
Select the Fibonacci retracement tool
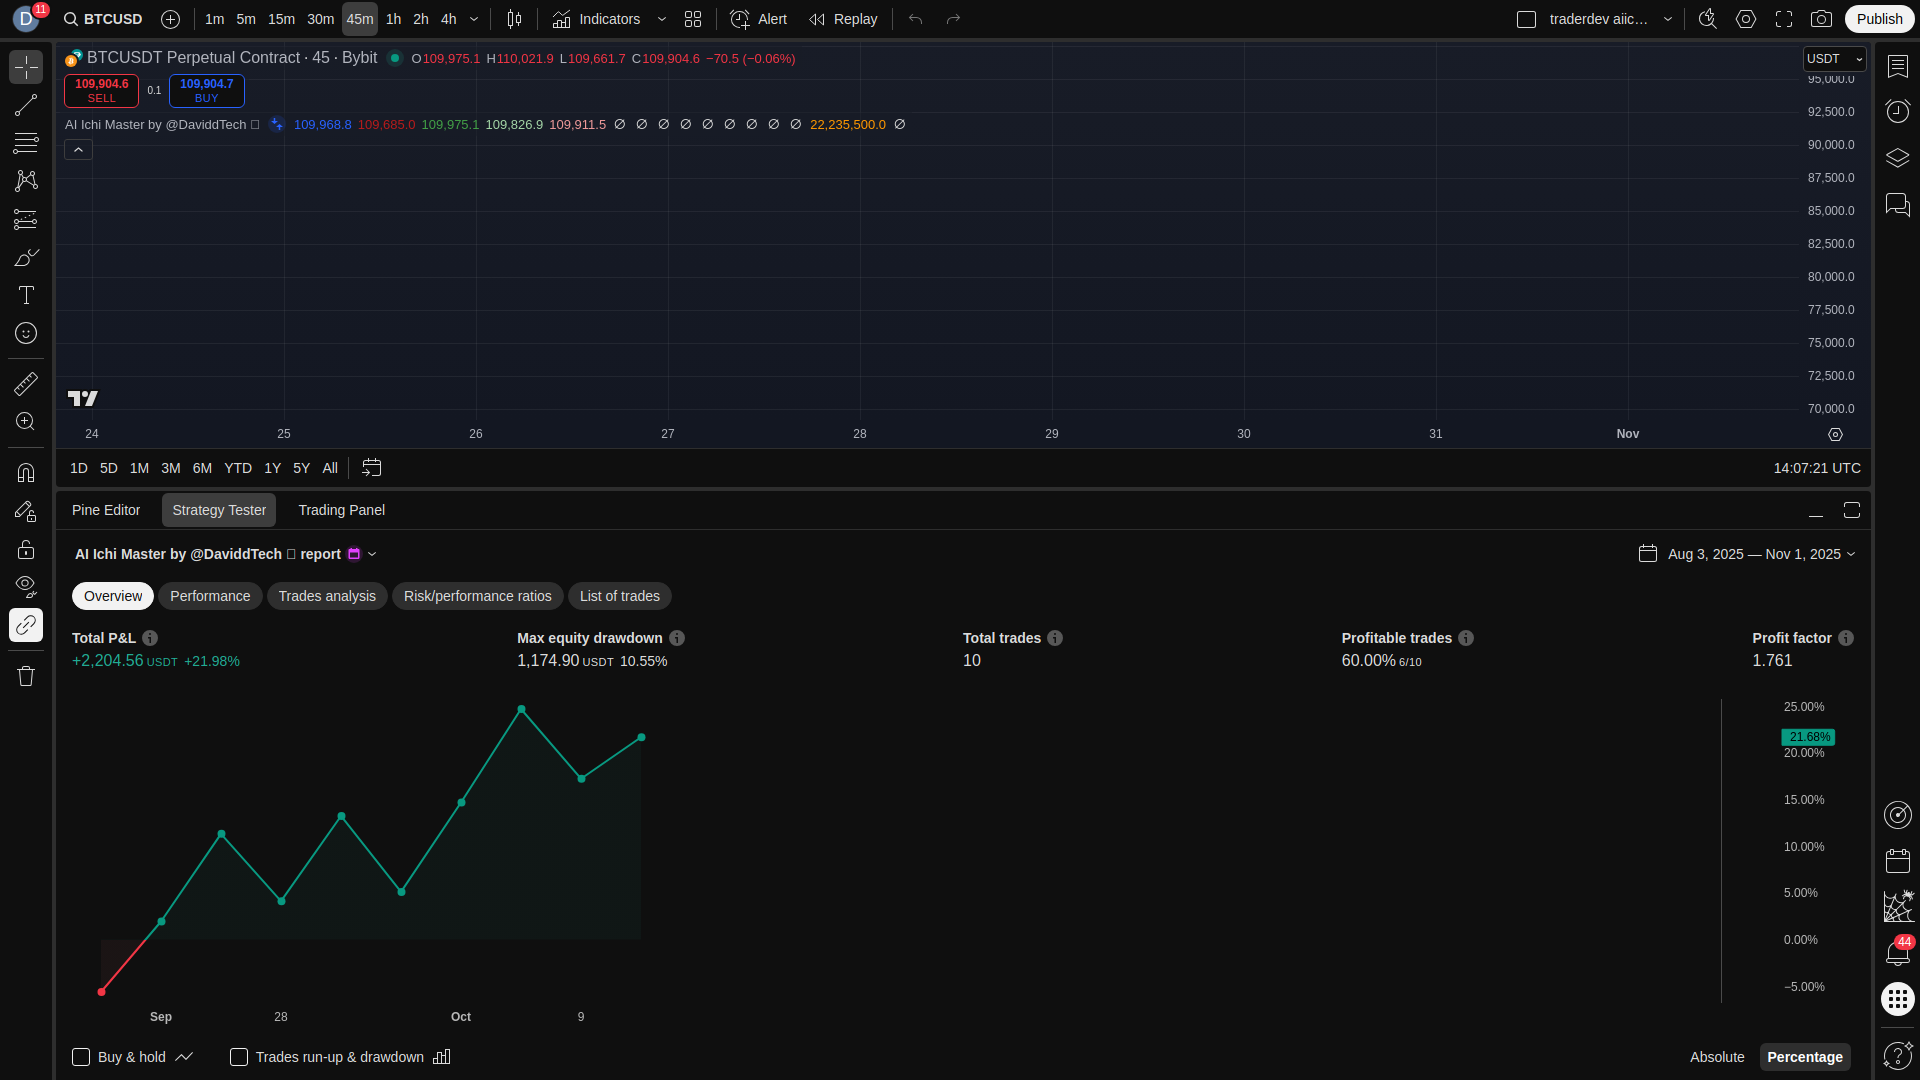tap(26, 143)
